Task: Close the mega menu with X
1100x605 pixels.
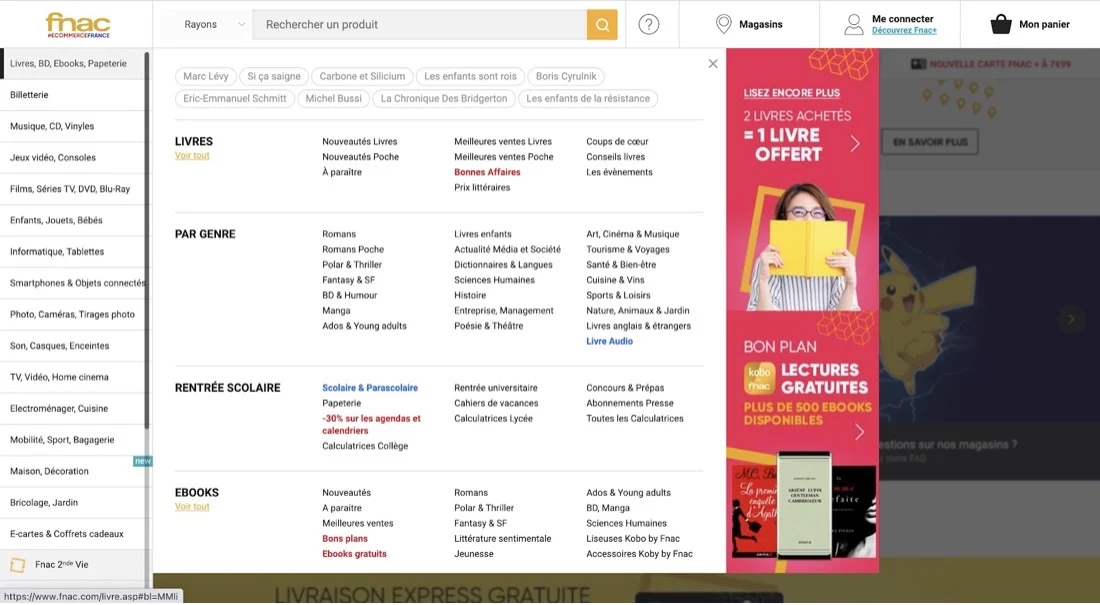Action: click(x=713, y=64)
